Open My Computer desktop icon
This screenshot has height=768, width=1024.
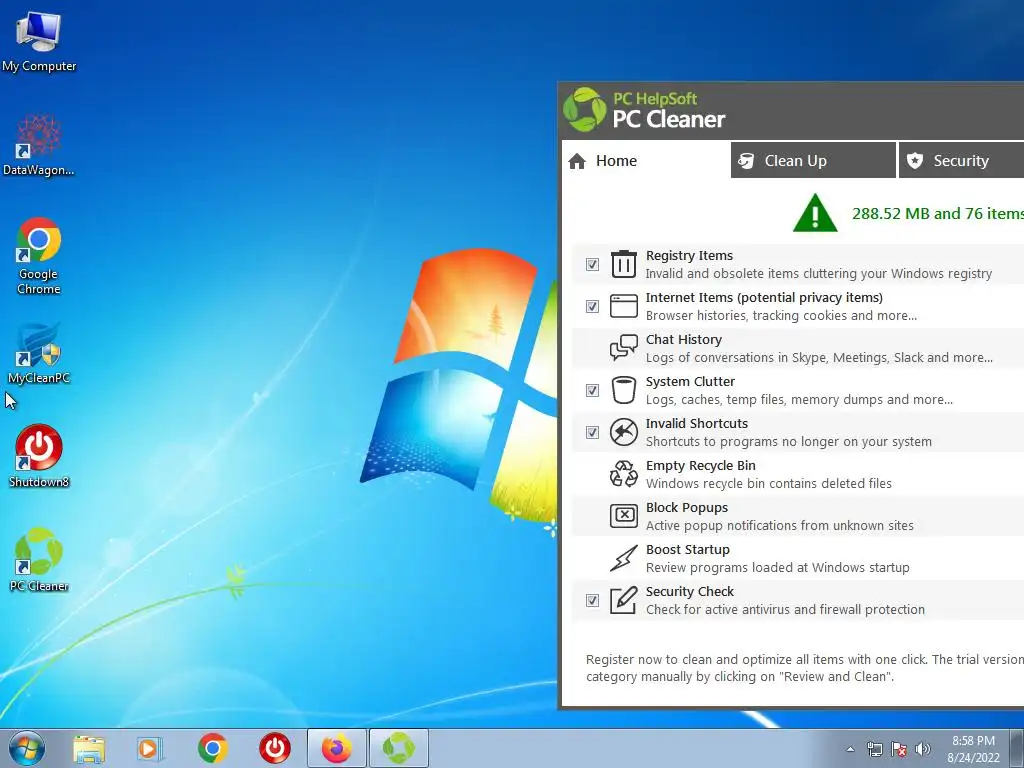coord(39,40)
